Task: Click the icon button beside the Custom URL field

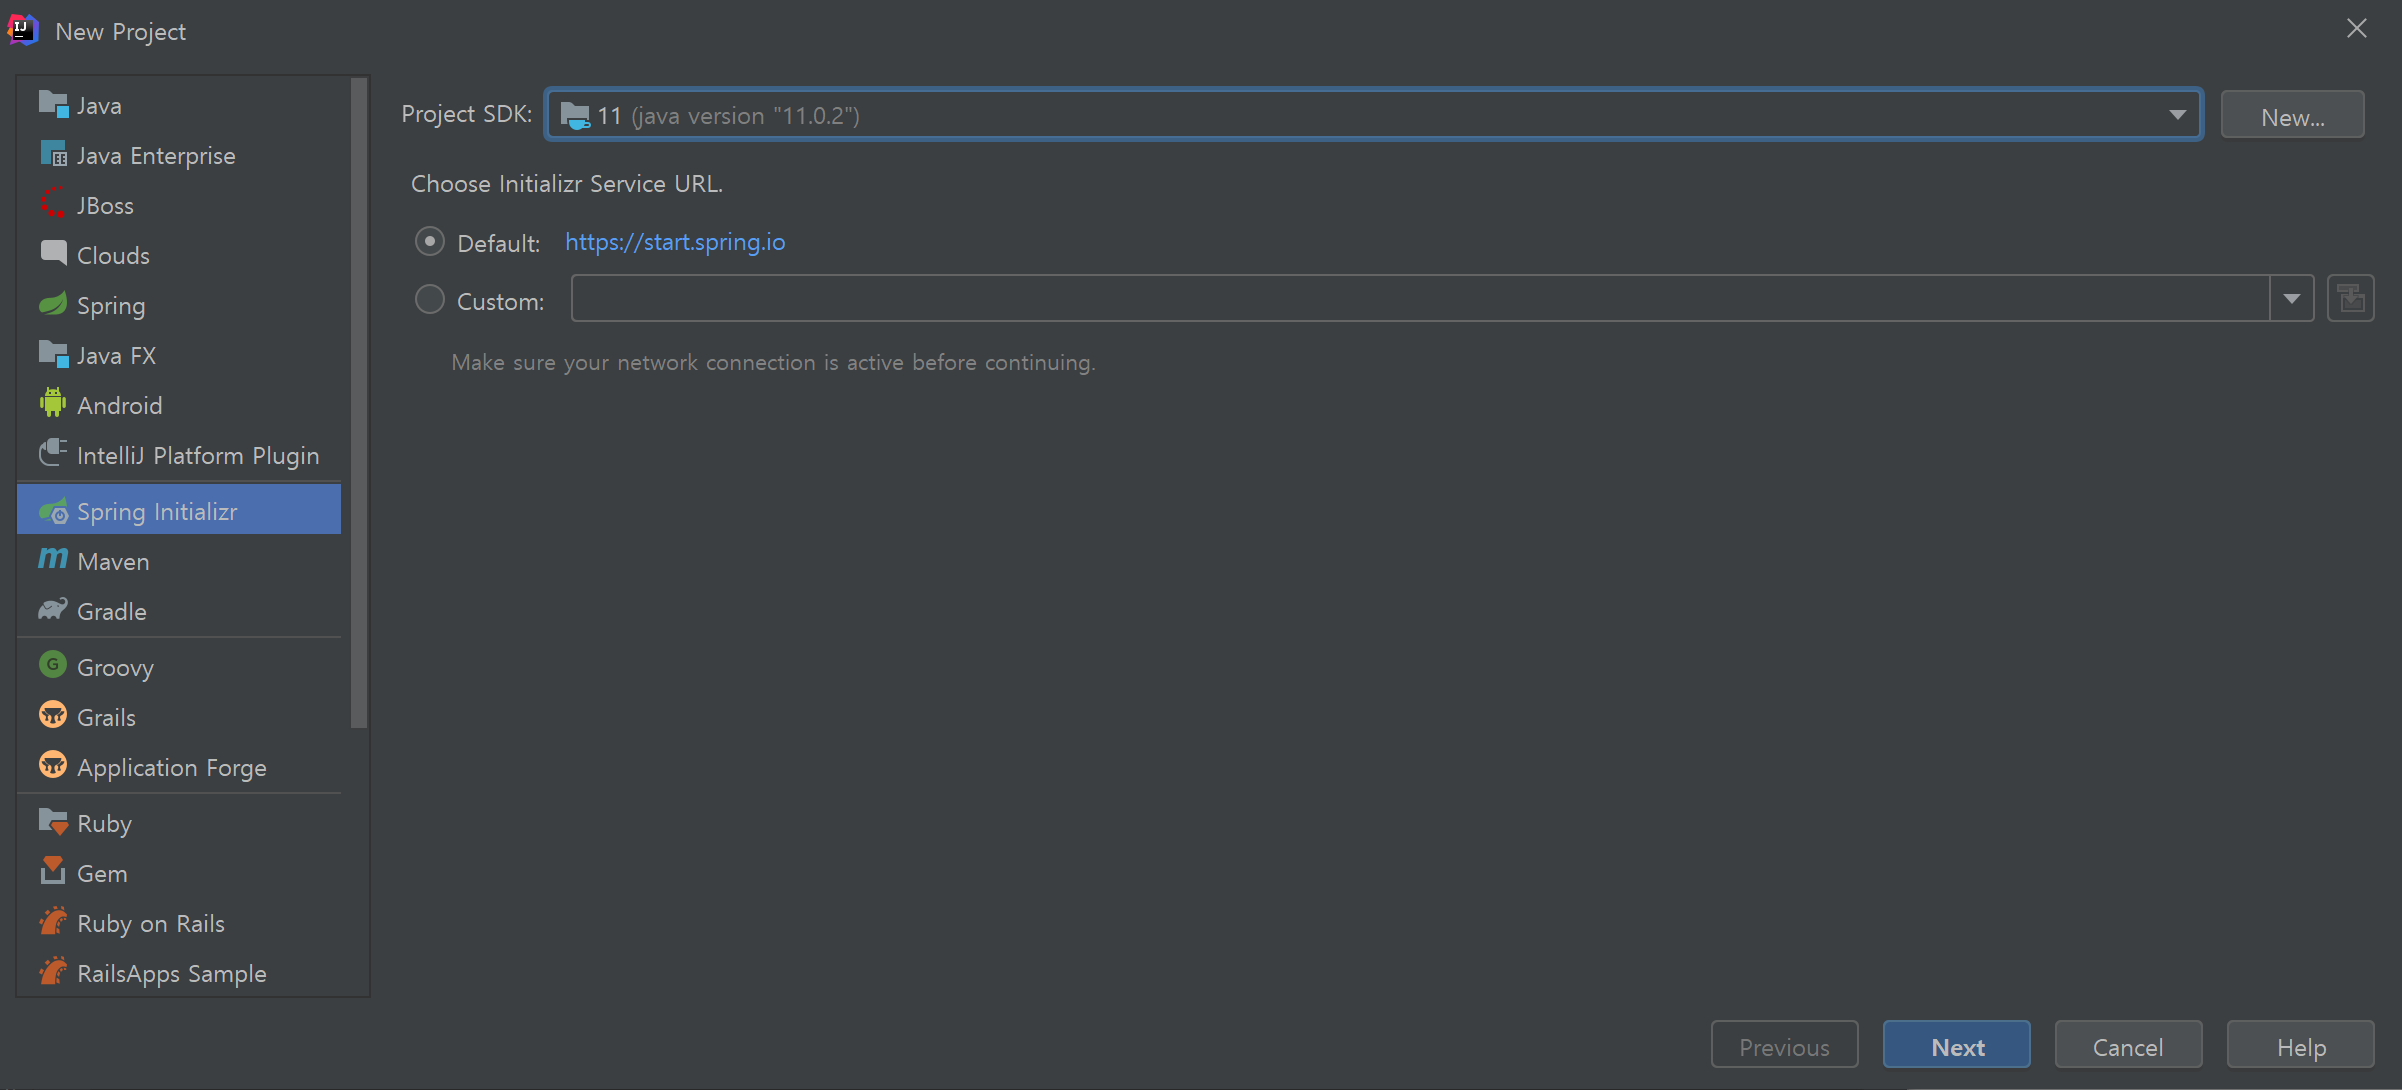Action: tap(2350, 299)
